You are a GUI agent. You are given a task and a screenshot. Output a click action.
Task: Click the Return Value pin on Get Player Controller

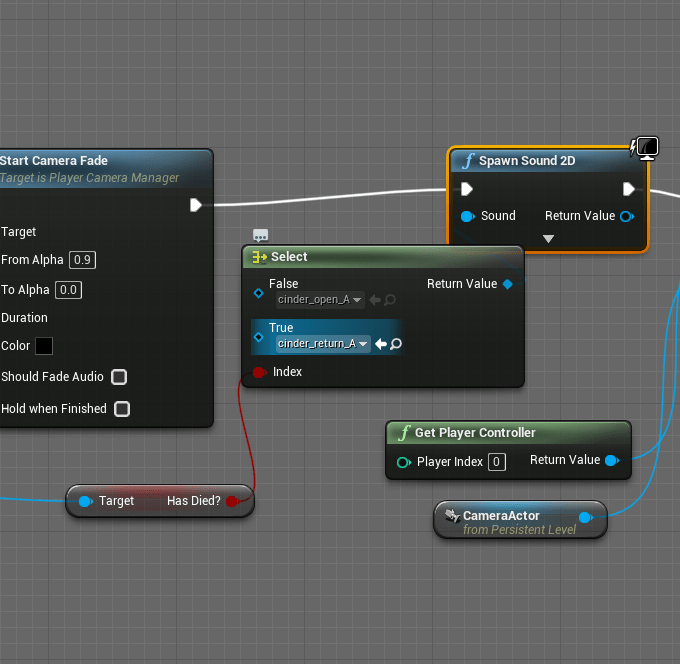(x=612, y=461)
